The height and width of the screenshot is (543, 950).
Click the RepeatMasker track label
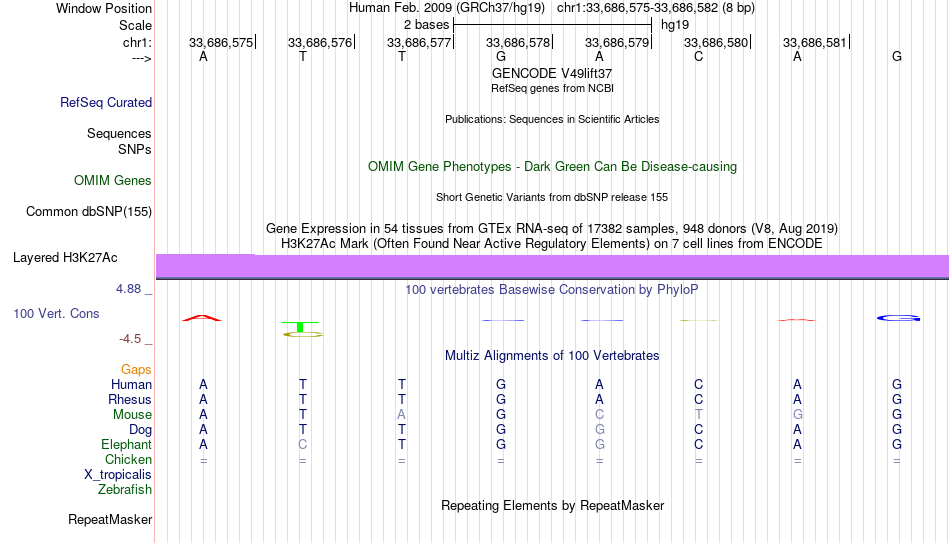(x=110, y=519)
